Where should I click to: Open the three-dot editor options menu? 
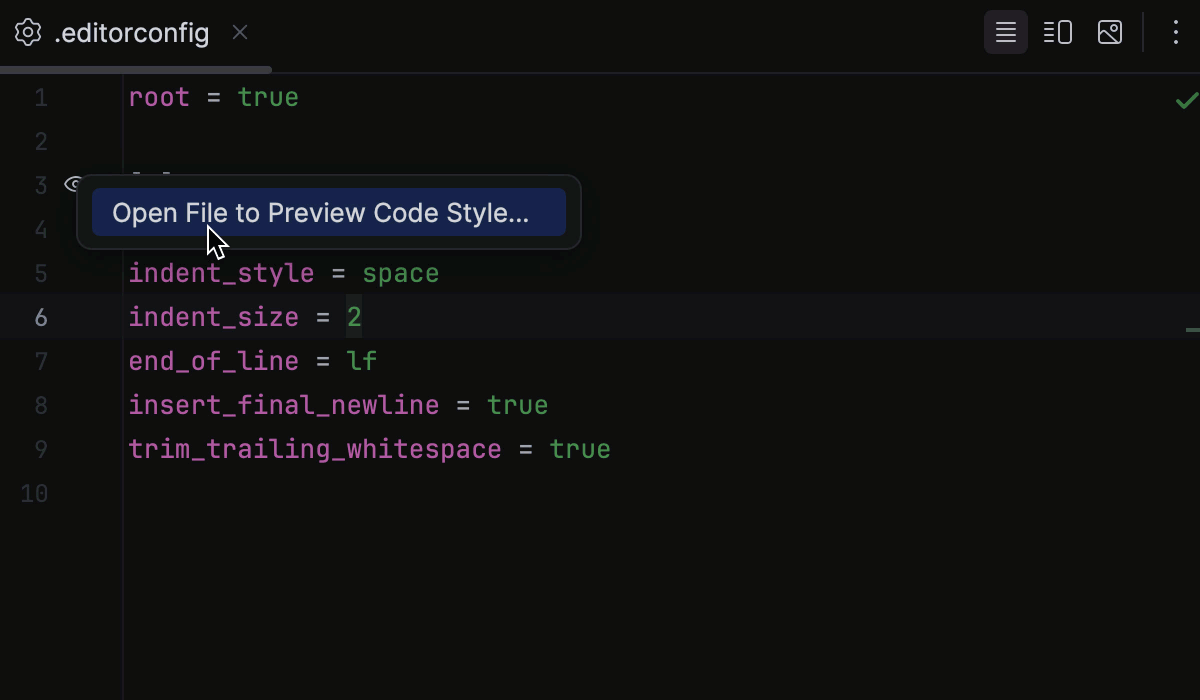point(1175,32)
